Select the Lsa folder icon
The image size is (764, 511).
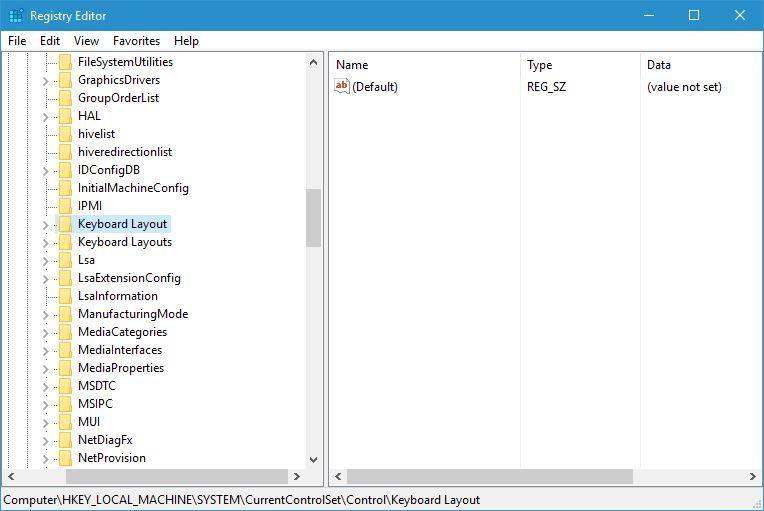click(x=65, y=261)
